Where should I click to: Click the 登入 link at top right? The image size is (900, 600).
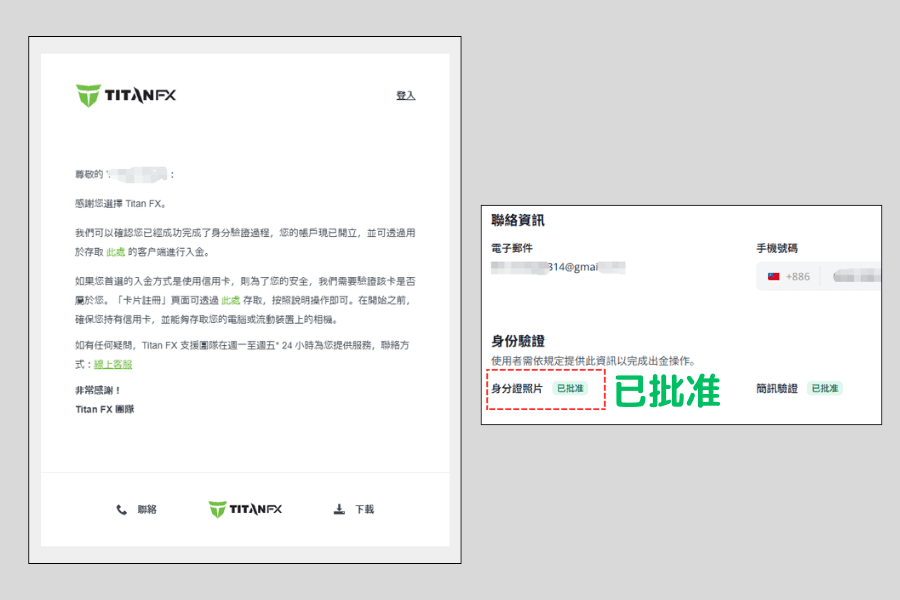[x=405, y=93]
